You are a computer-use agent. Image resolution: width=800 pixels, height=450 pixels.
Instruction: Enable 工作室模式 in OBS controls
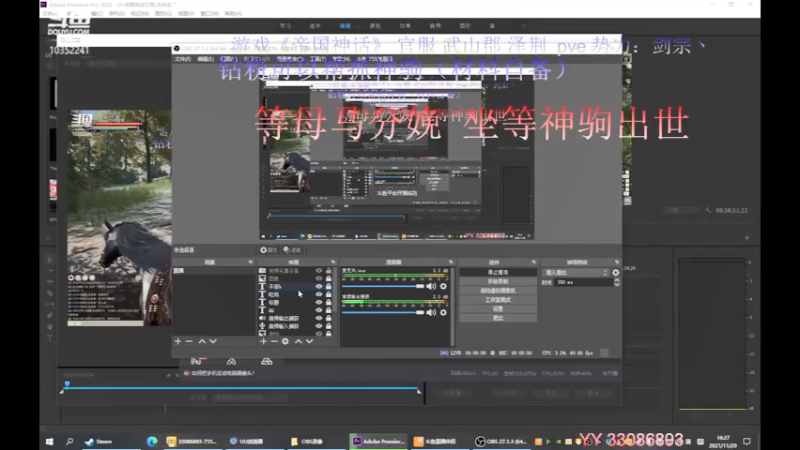498,300
